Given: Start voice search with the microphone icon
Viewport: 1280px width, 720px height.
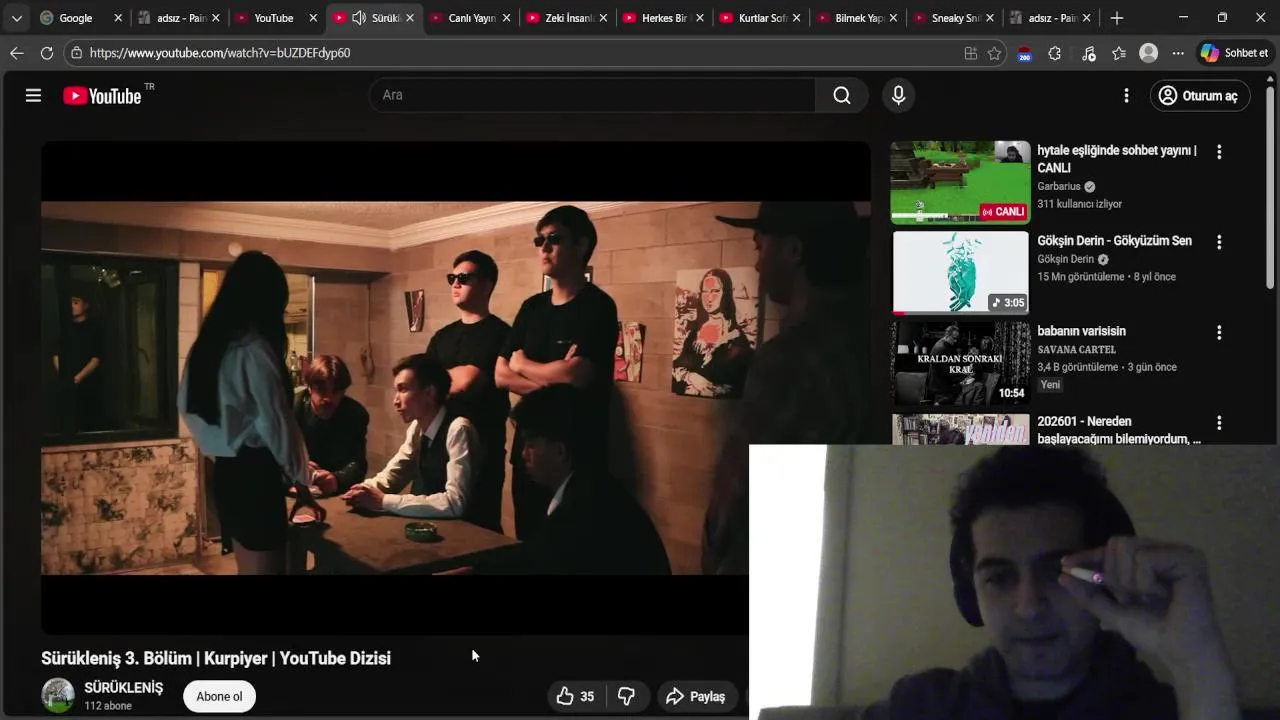Looking at the screenshot, I should point(898,95).
